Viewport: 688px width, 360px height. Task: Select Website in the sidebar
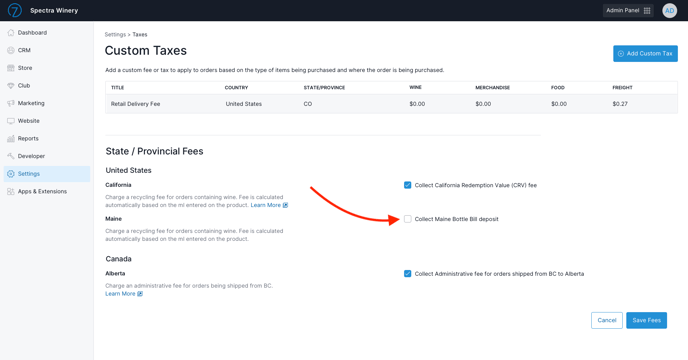[x=47, y=121]
